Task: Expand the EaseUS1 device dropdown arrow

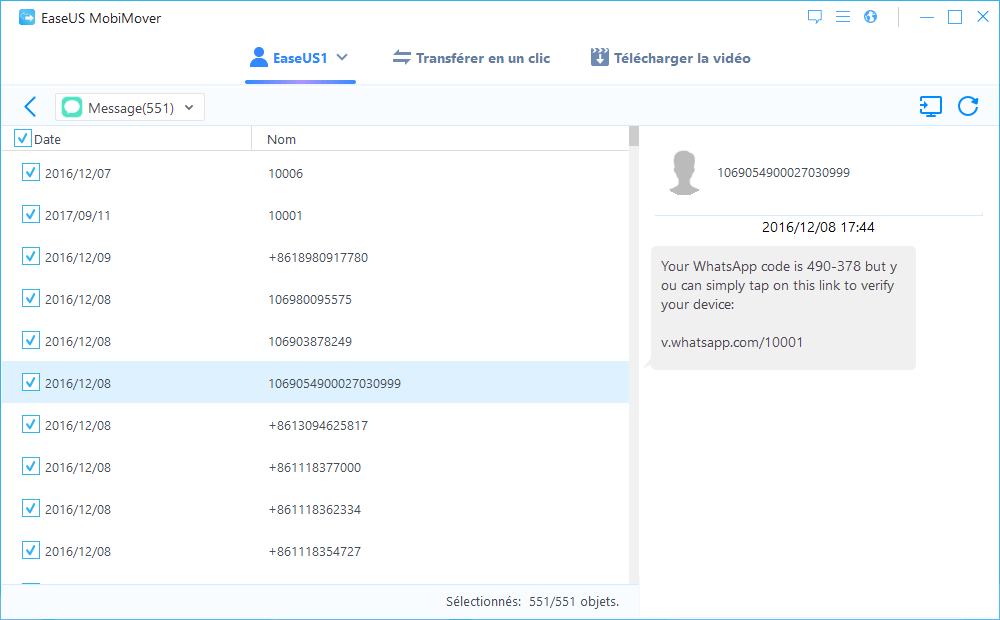Action: click(342, 58)
